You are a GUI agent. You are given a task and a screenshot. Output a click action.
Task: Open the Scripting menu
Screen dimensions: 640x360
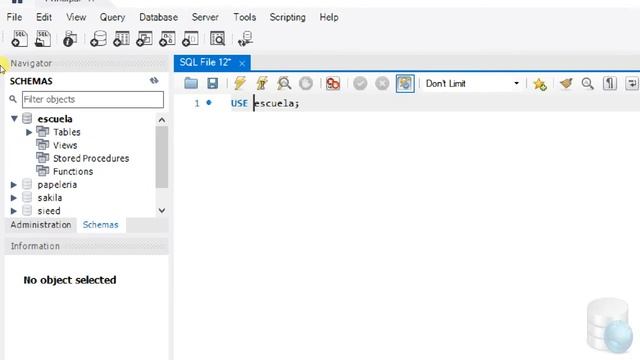tap(287, 17)
